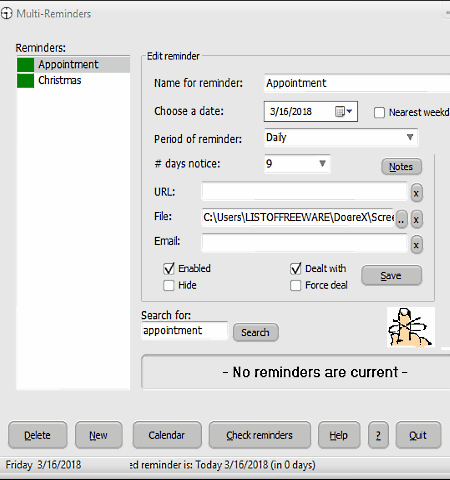This screenshot has height=480, width=450.
Task: Click the Search for text box
Action: [184, 331]
